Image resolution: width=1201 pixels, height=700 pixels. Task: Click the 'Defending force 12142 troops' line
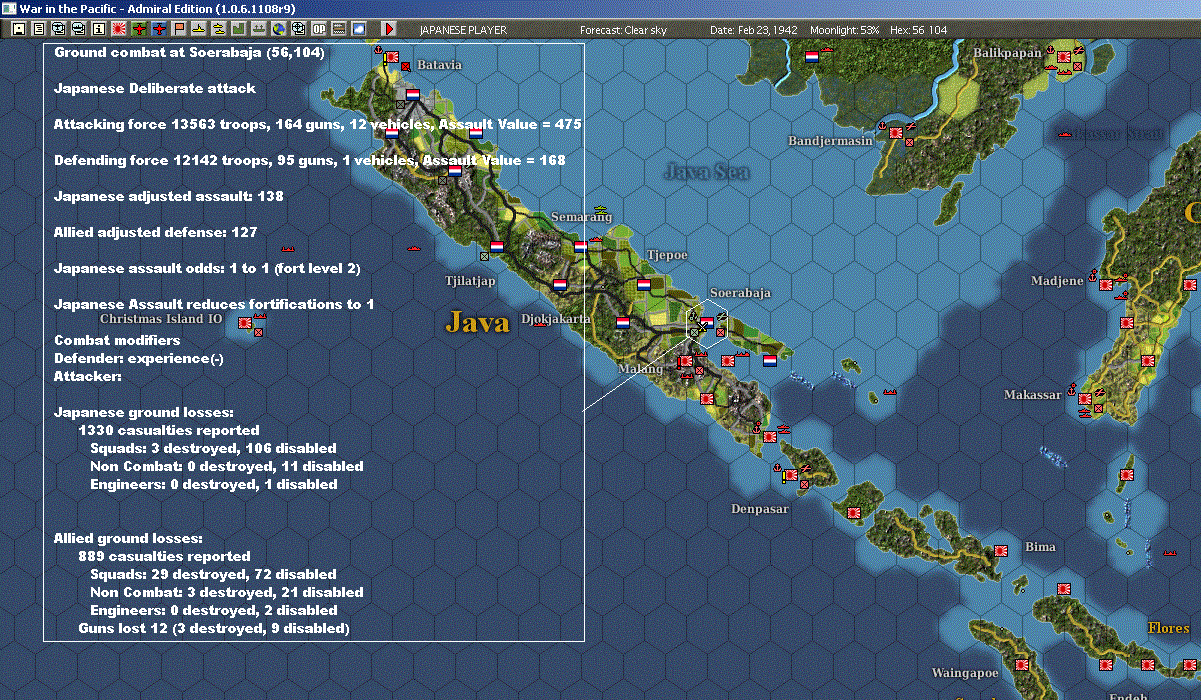tap(310, 160)
